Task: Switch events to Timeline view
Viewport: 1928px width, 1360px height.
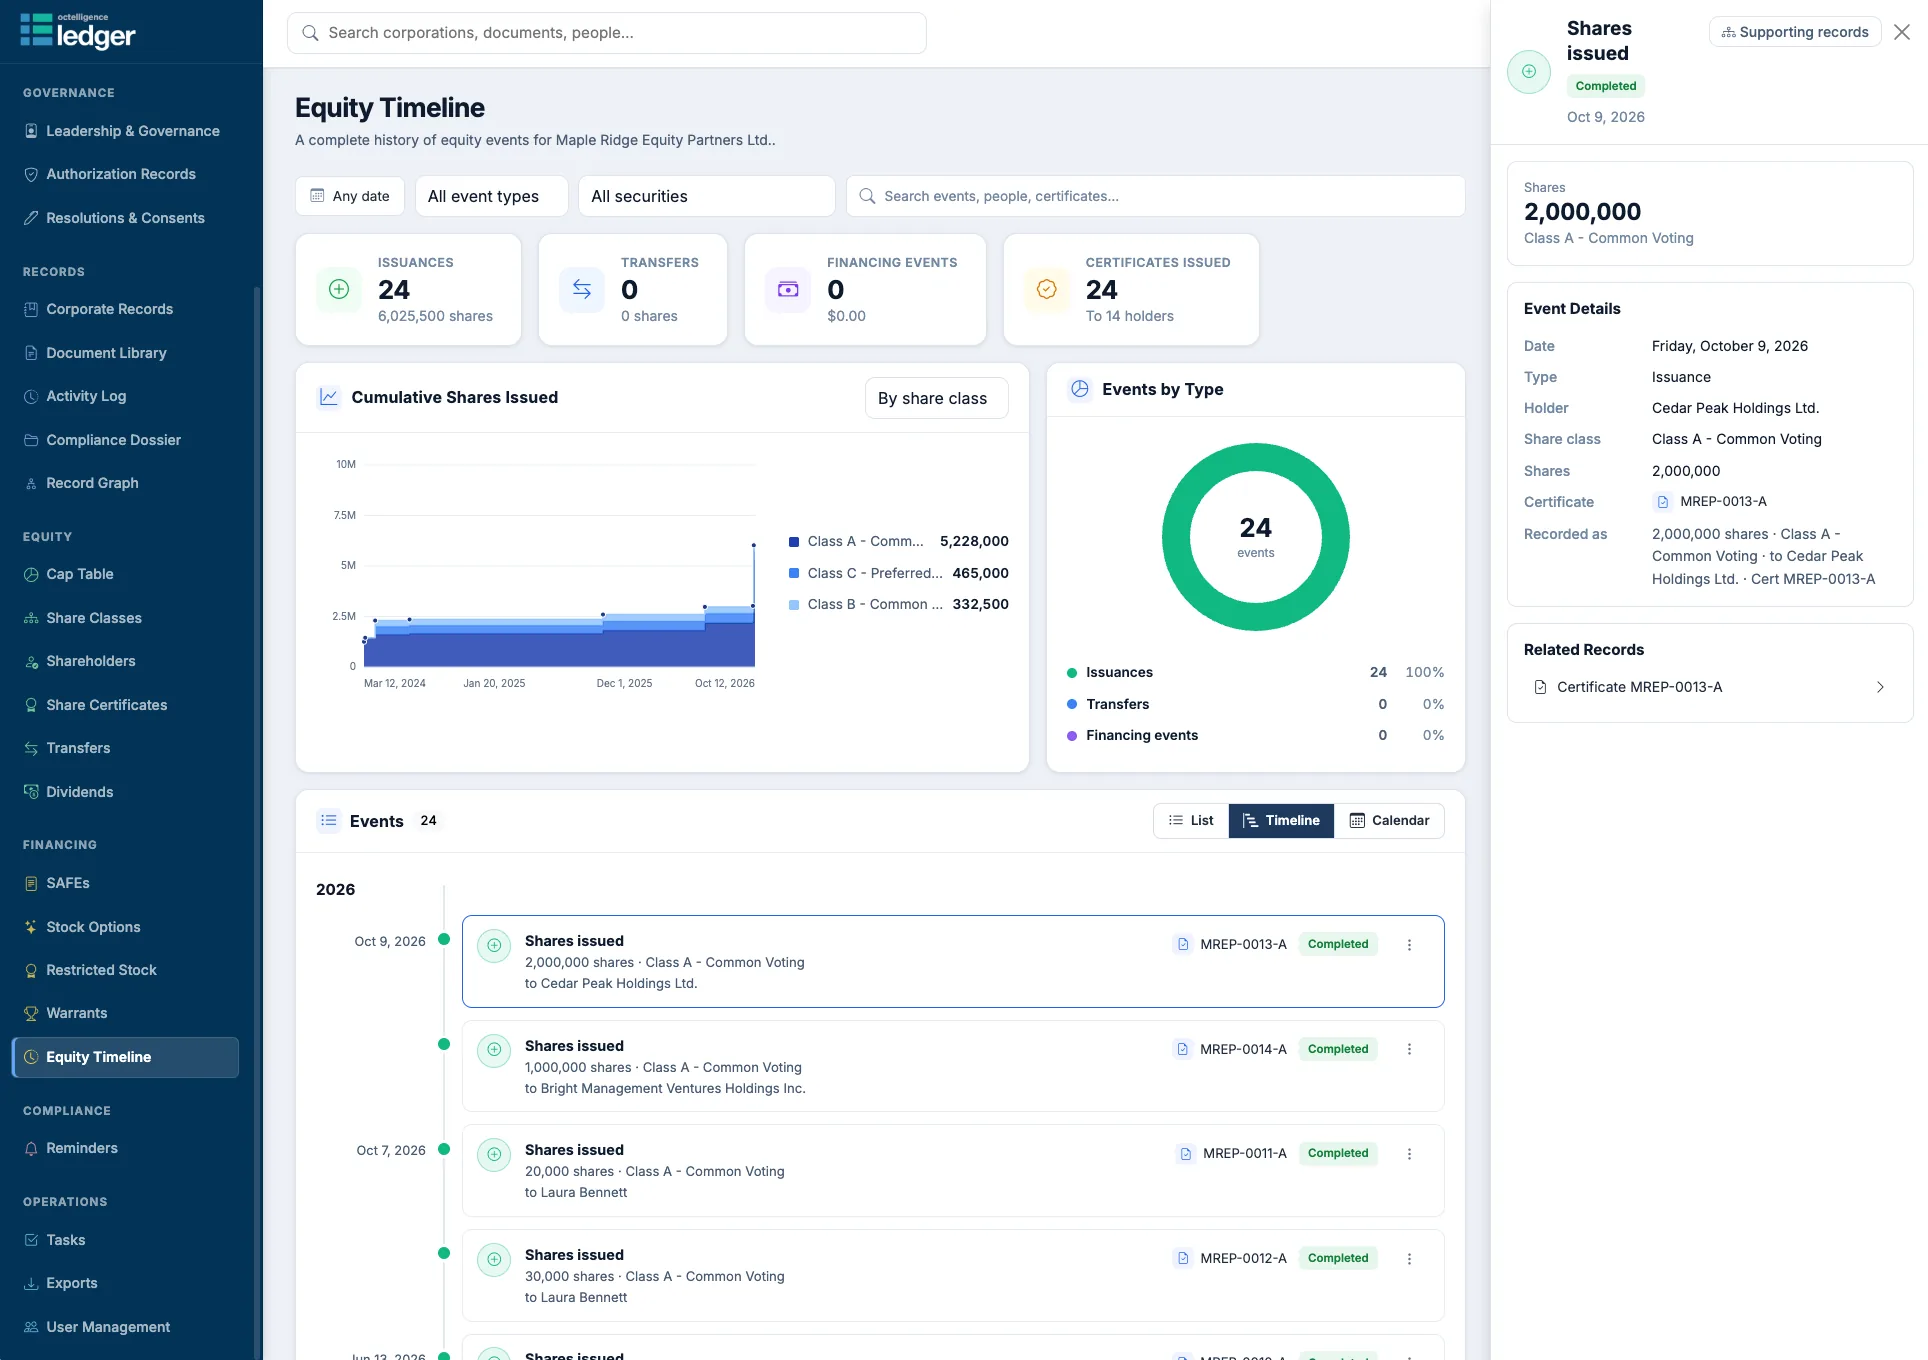Action: coord(1281,821)
